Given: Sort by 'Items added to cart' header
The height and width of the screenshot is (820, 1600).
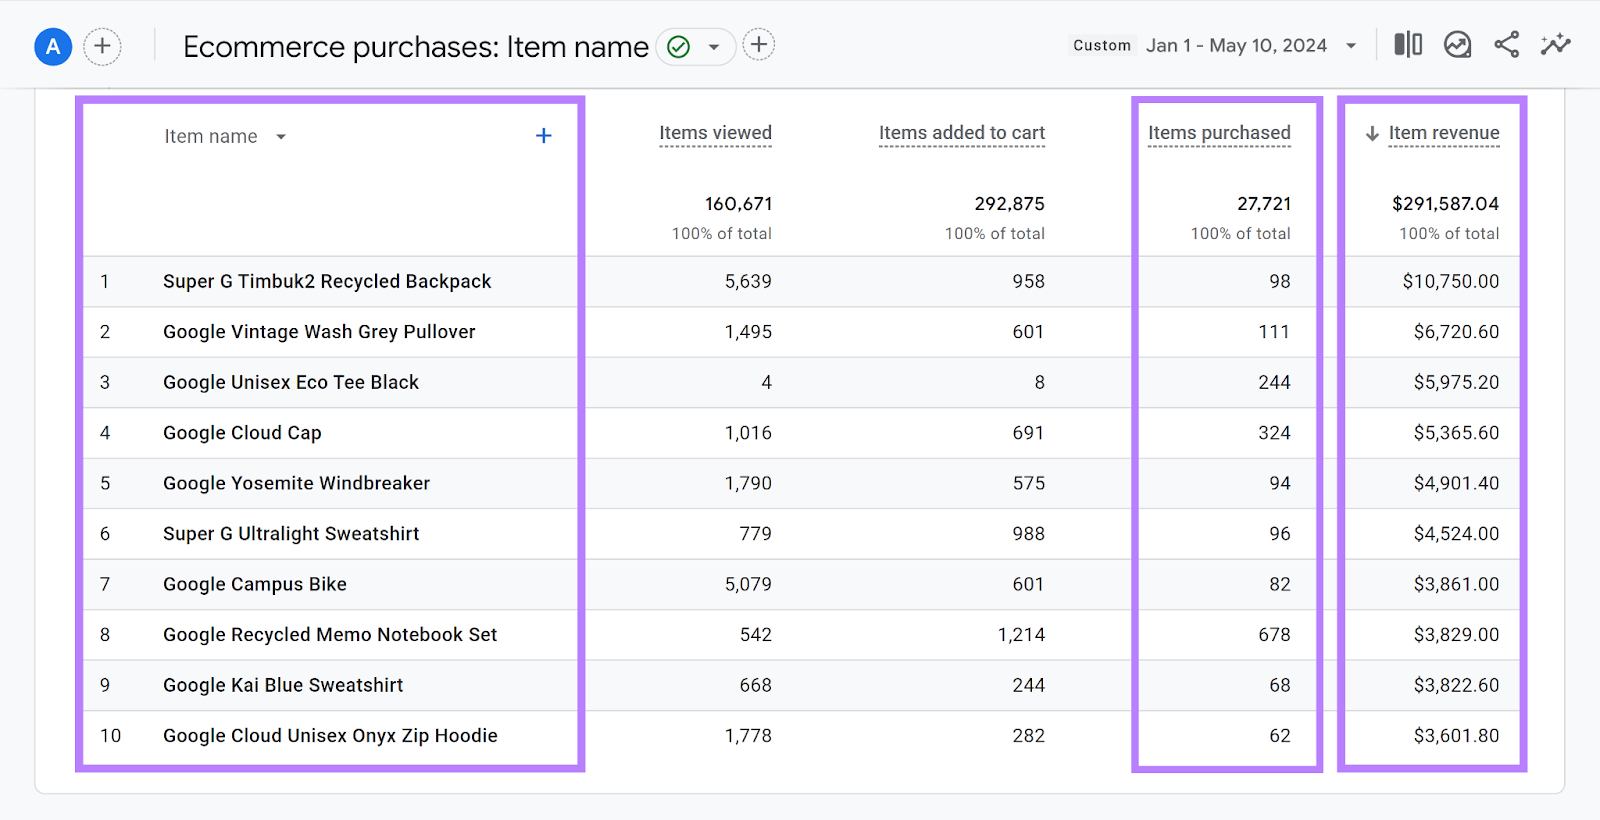Looking at the screenshot, I should click(x=962, y=133).
